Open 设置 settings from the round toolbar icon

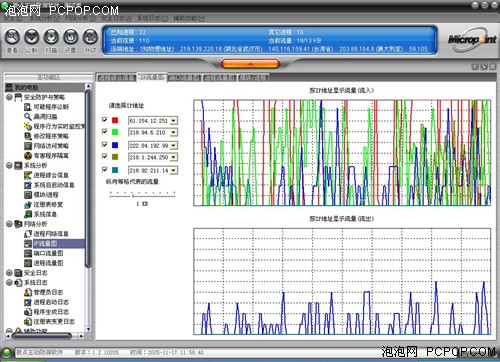pyautogui.click(x=71, y=37)
